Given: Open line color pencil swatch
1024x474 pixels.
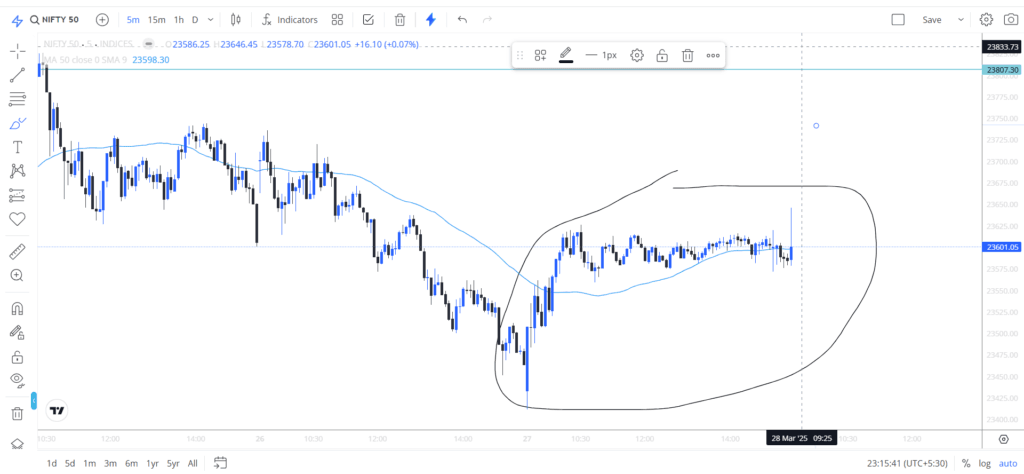Looking at the screenshot, I should [x=566, y=55].
